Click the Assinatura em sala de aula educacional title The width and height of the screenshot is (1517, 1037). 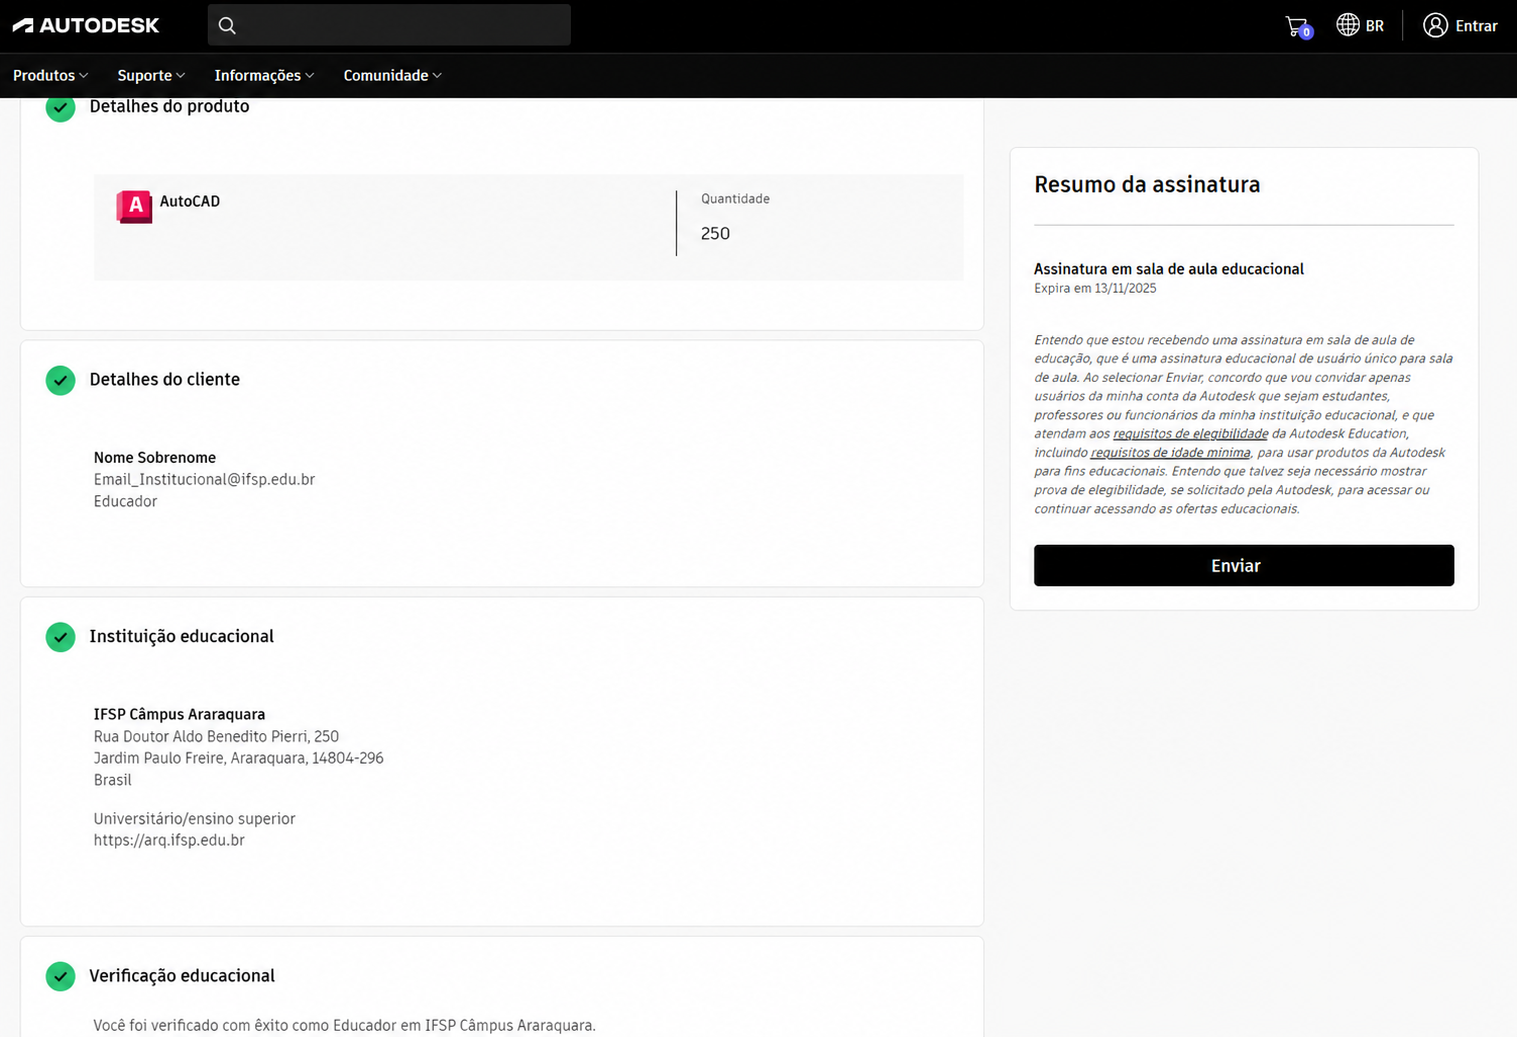tap(1169, 268)
